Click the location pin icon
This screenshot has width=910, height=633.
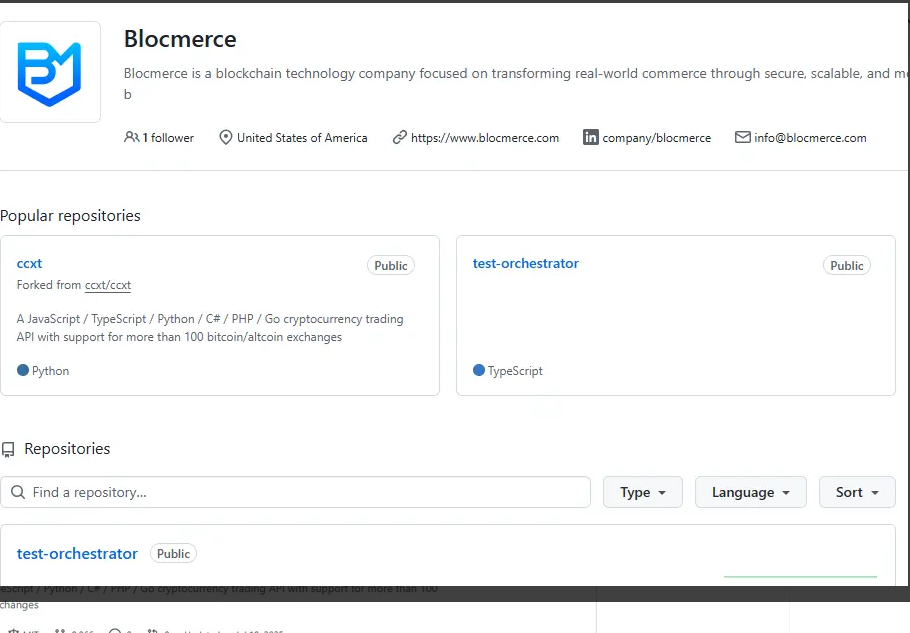[226, 138]
